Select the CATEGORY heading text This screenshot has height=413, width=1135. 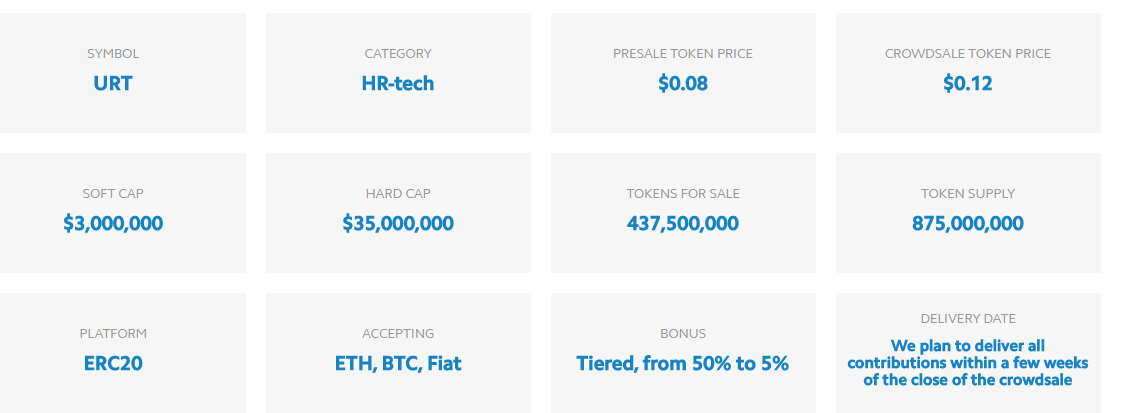pos(398,54)
